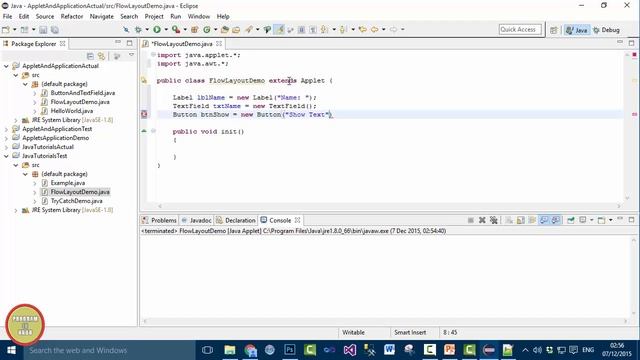Click the Save toolbar icon
Image resolution: width=640 pixels, height=360 pixels.
click(x=43, y=30)
